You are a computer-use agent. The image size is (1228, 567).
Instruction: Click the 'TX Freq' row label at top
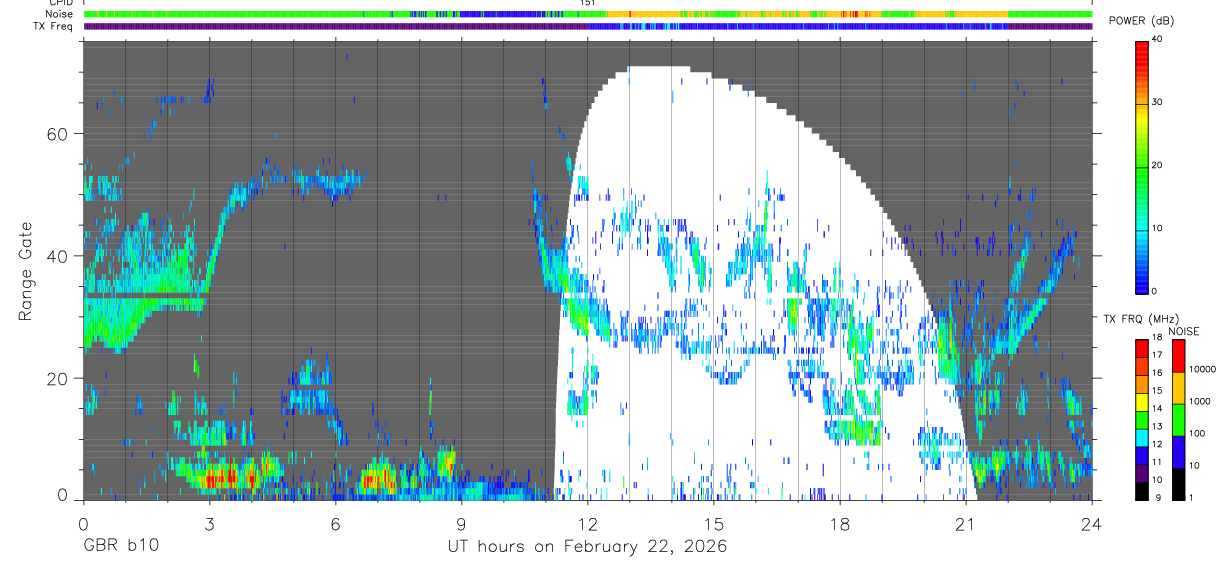pyautogui.click(x=54, y=26)
